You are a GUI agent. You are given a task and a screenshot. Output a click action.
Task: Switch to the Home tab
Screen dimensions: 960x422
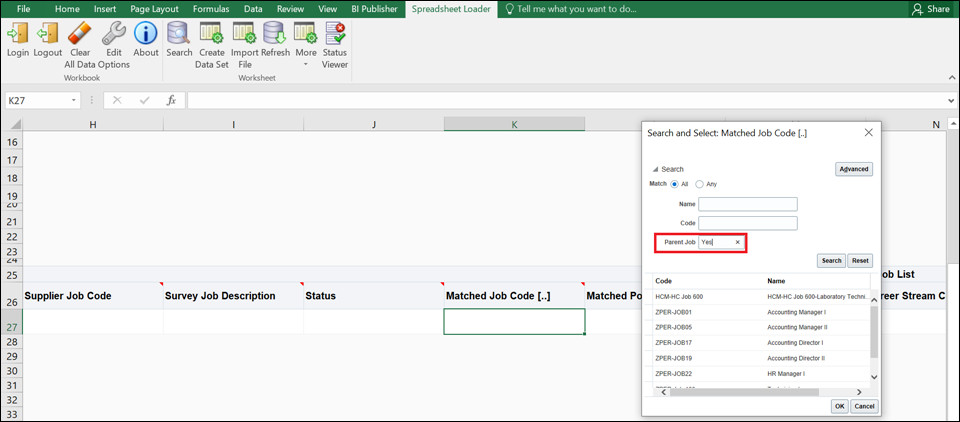(x=67, y=9)
